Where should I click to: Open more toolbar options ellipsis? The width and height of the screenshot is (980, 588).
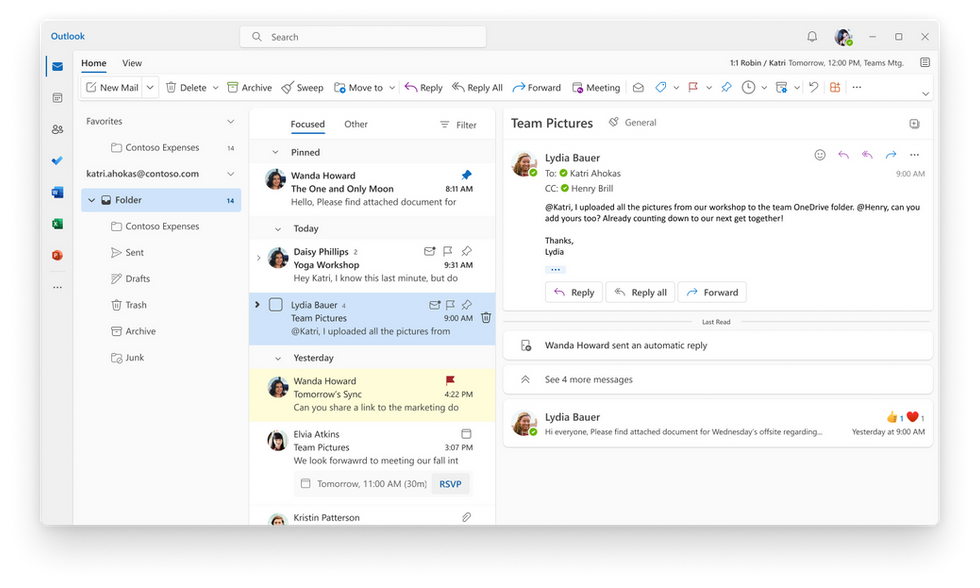pyautogui.click(x=857, y=87)
